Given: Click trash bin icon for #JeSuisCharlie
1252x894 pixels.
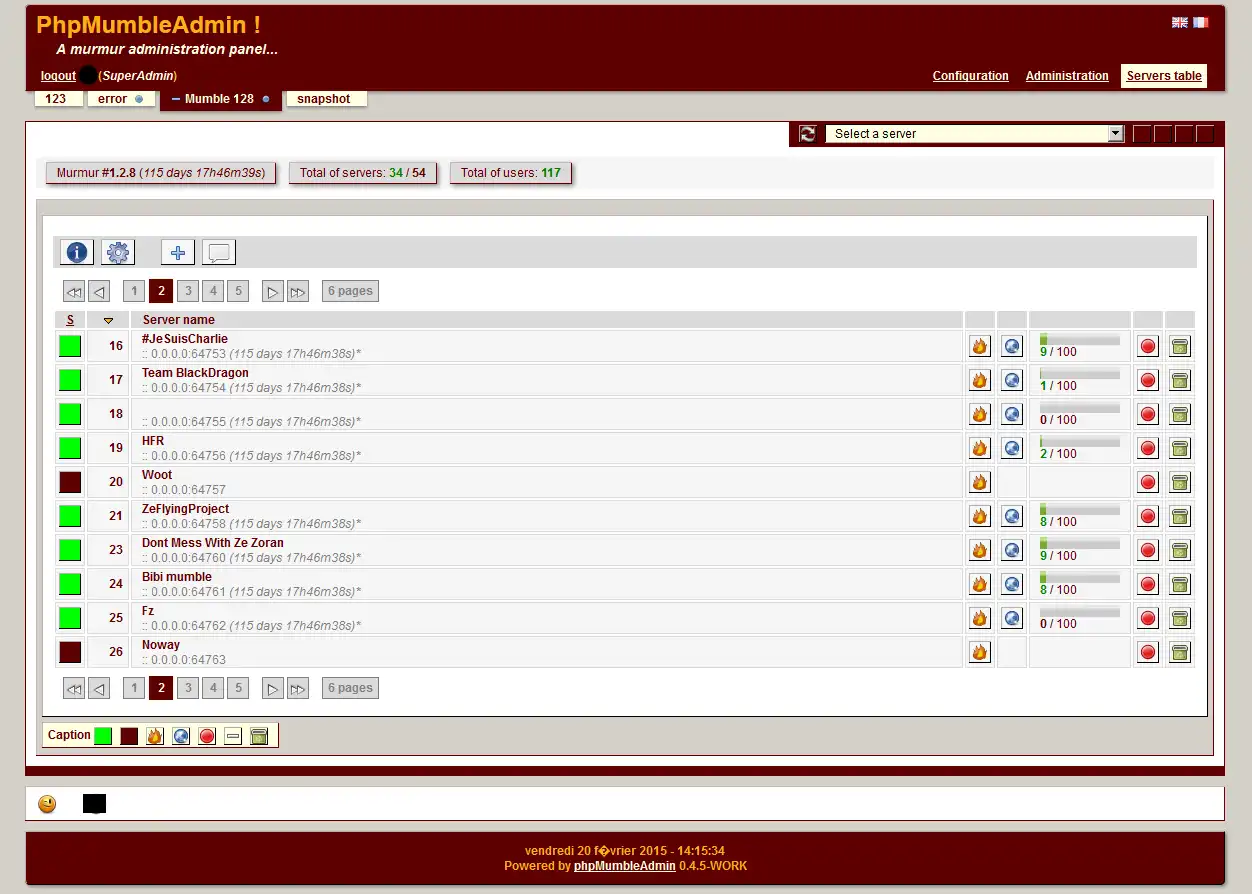Looking at the screenshot, I should tap(1180, 346).
